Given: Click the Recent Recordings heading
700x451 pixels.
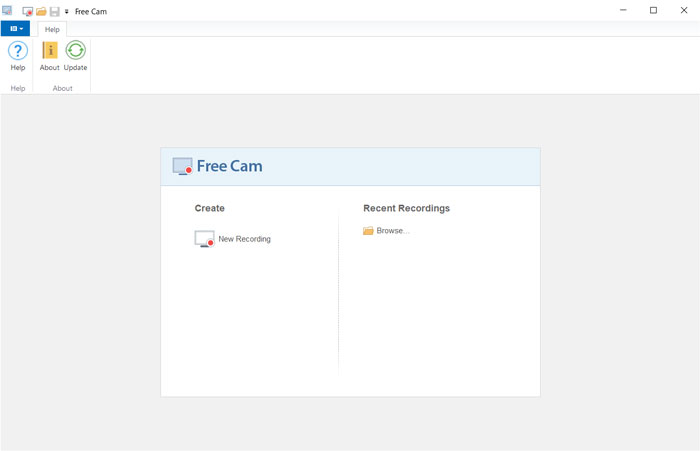Looking at the screenshot, I should pyautogui.click(x=406, y=208).
